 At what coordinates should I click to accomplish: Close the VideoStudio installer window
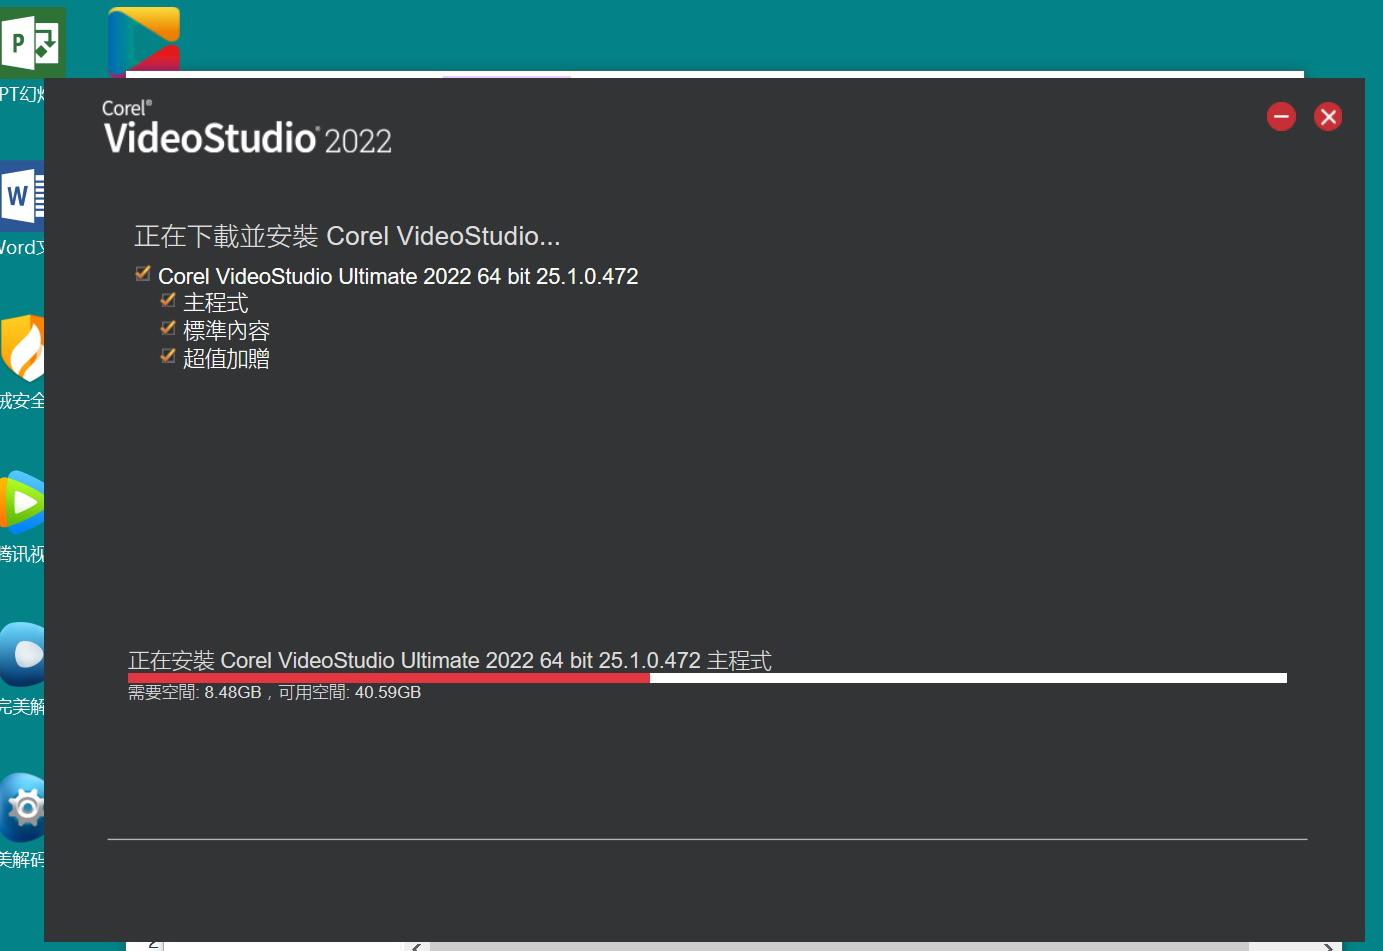pyautogui.click(x=1328, y=117)
